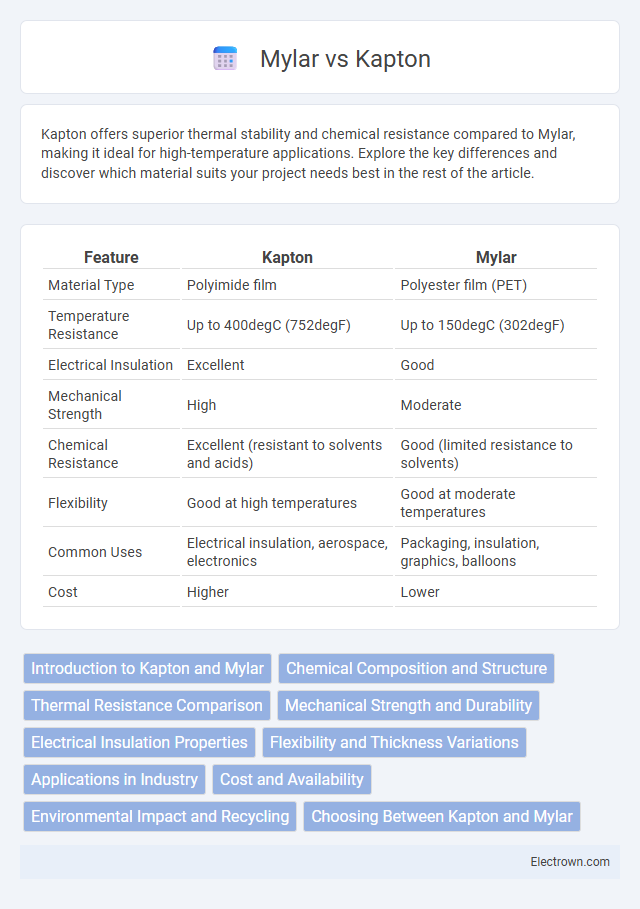Screen dimensions: 640x909
Task: Select the Polyimide film table cell
Action: pyautogui.click(x=231, y=285)
